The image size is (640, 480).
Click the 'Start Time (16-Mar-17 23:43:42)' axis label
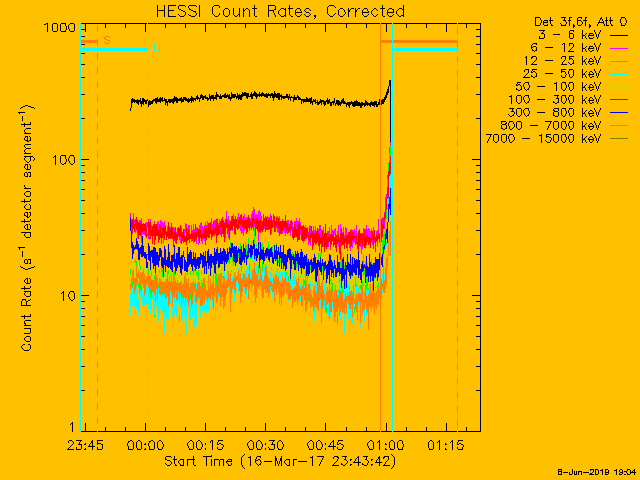[x=280, y=462]
